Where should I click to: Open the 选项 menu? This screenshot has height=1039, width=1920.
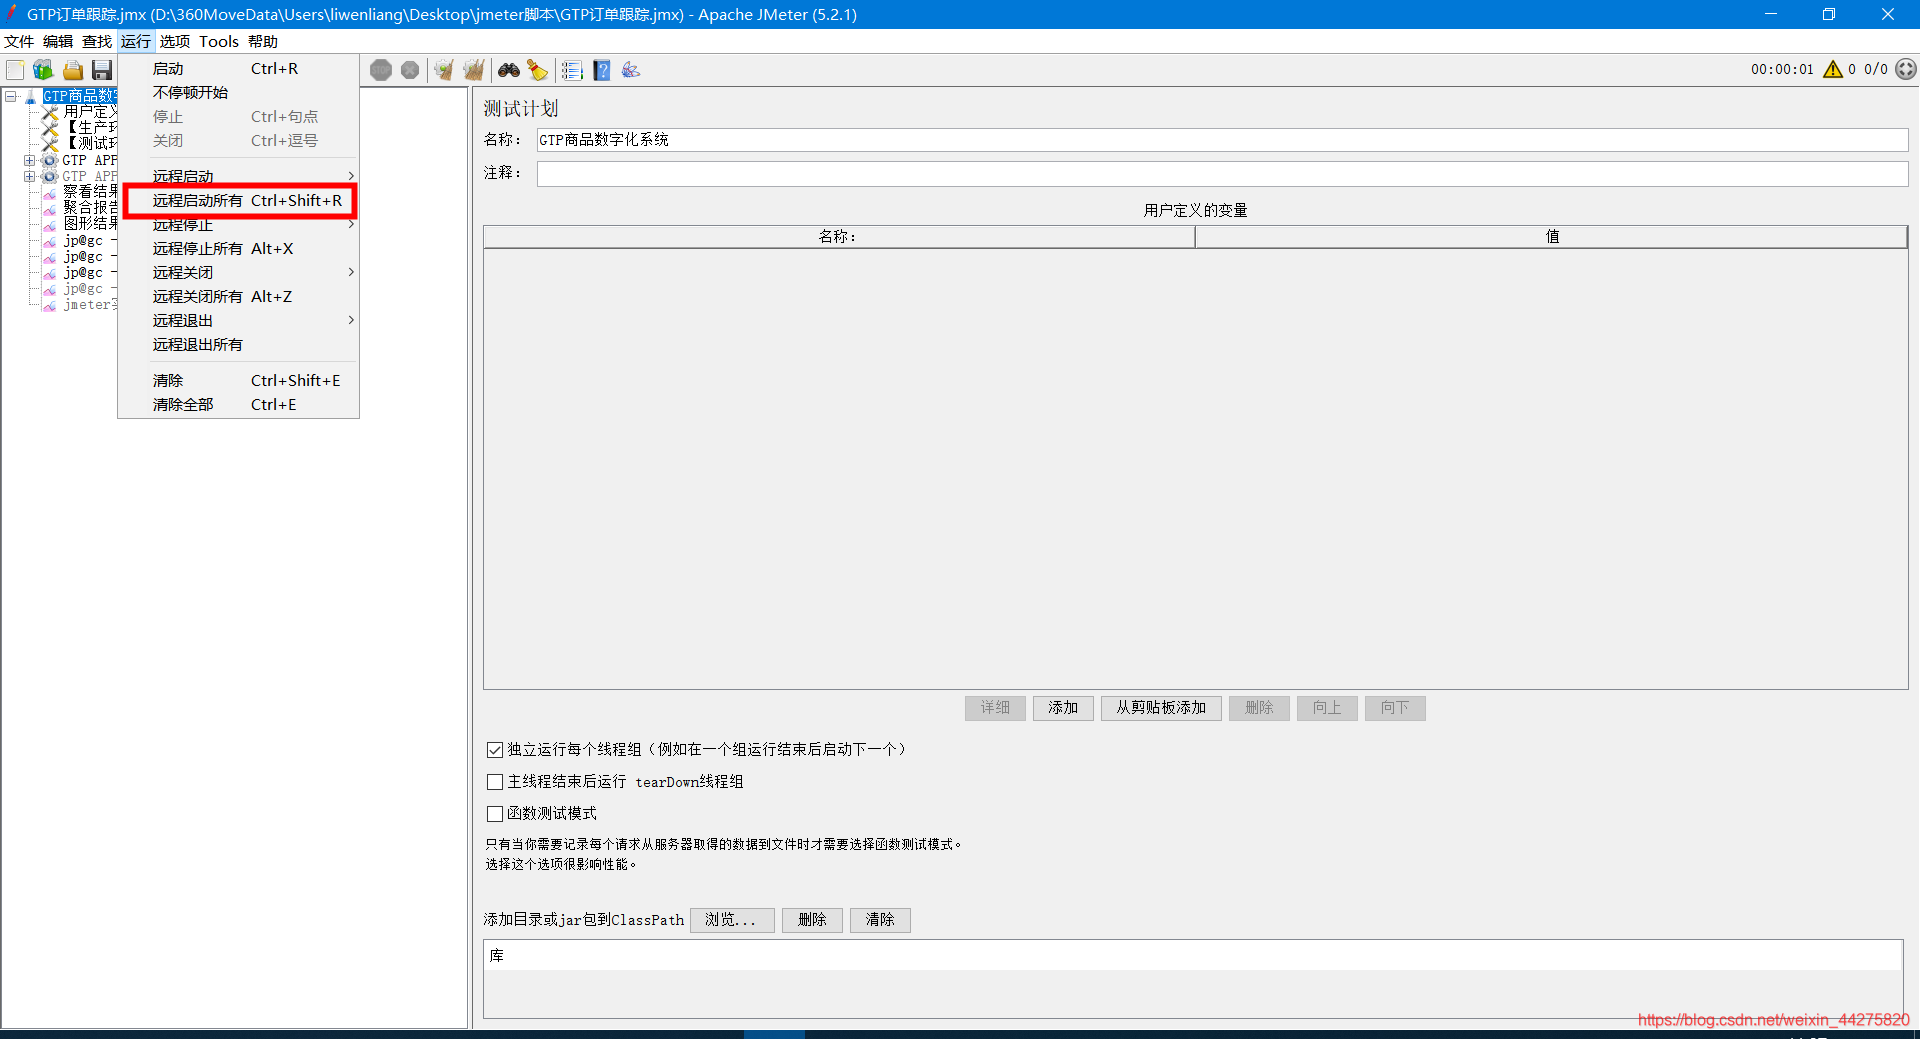click(175, 41)
